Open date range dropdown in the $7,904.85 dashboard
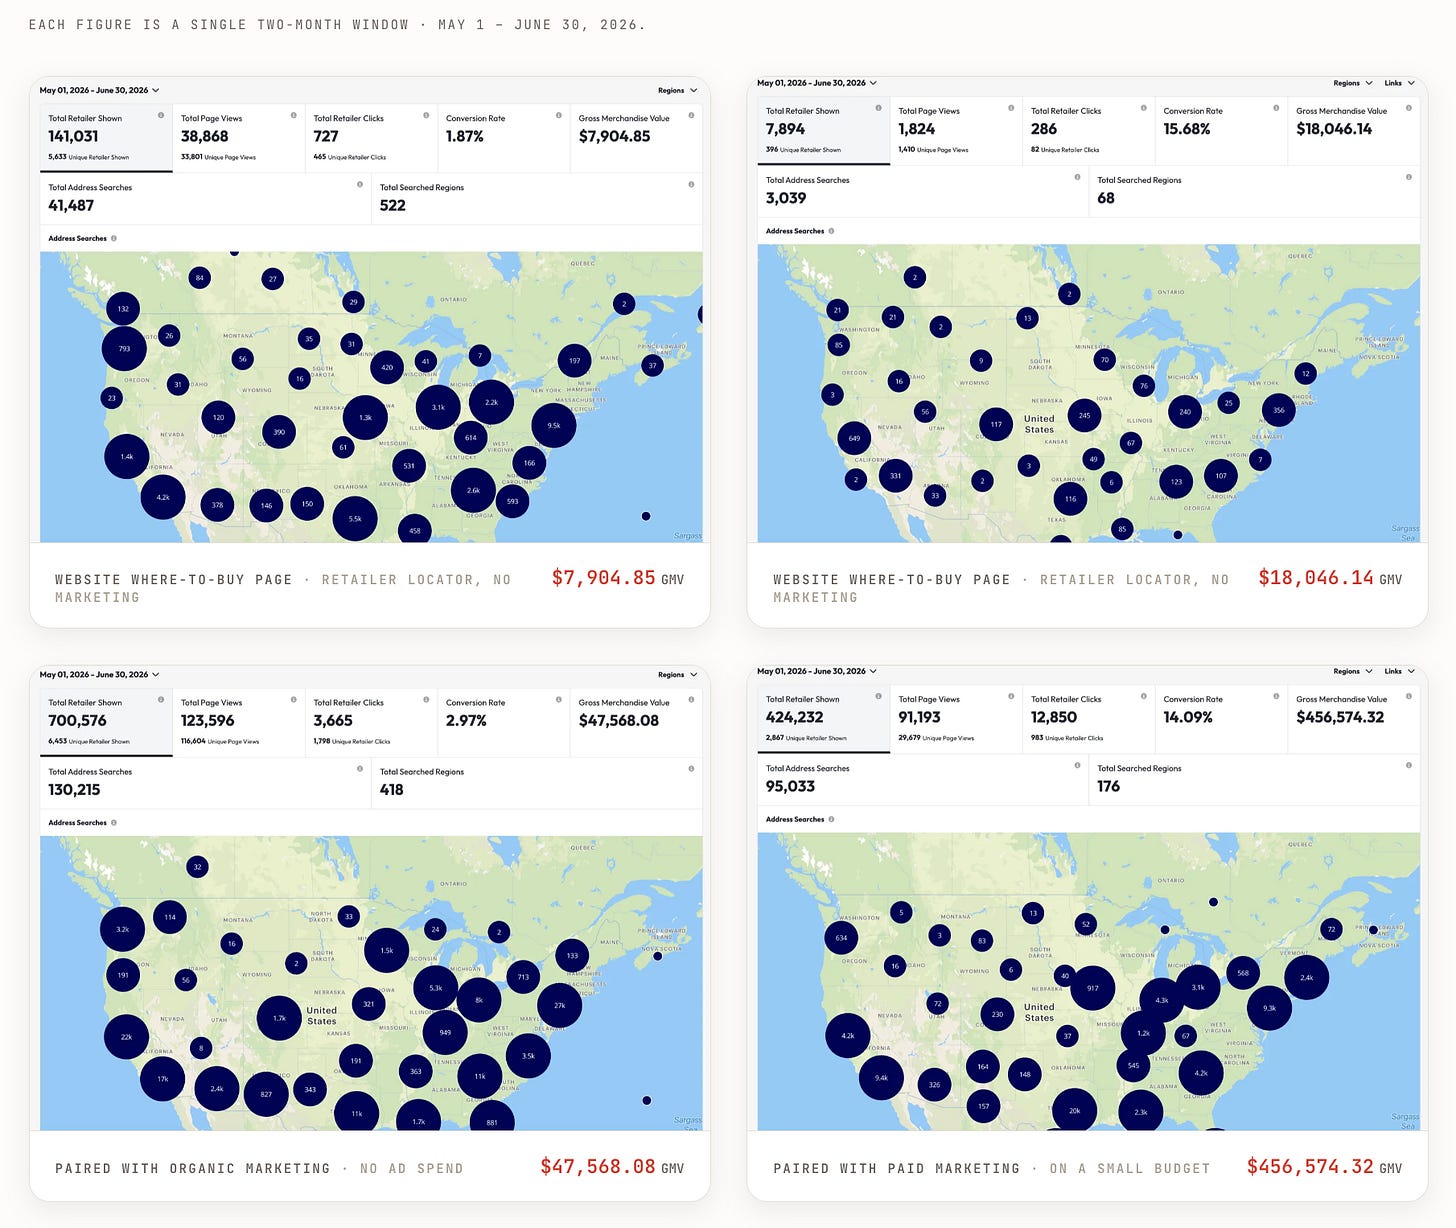 (x=99, y=90)
